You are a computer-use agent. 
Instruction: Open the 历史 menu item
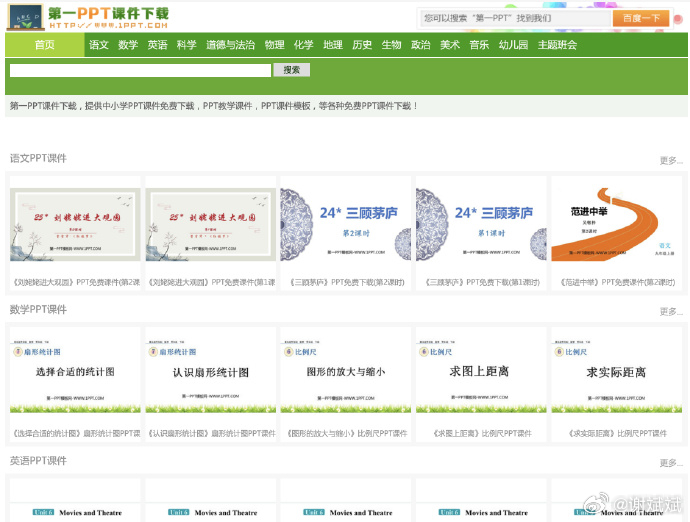point(362,45)
